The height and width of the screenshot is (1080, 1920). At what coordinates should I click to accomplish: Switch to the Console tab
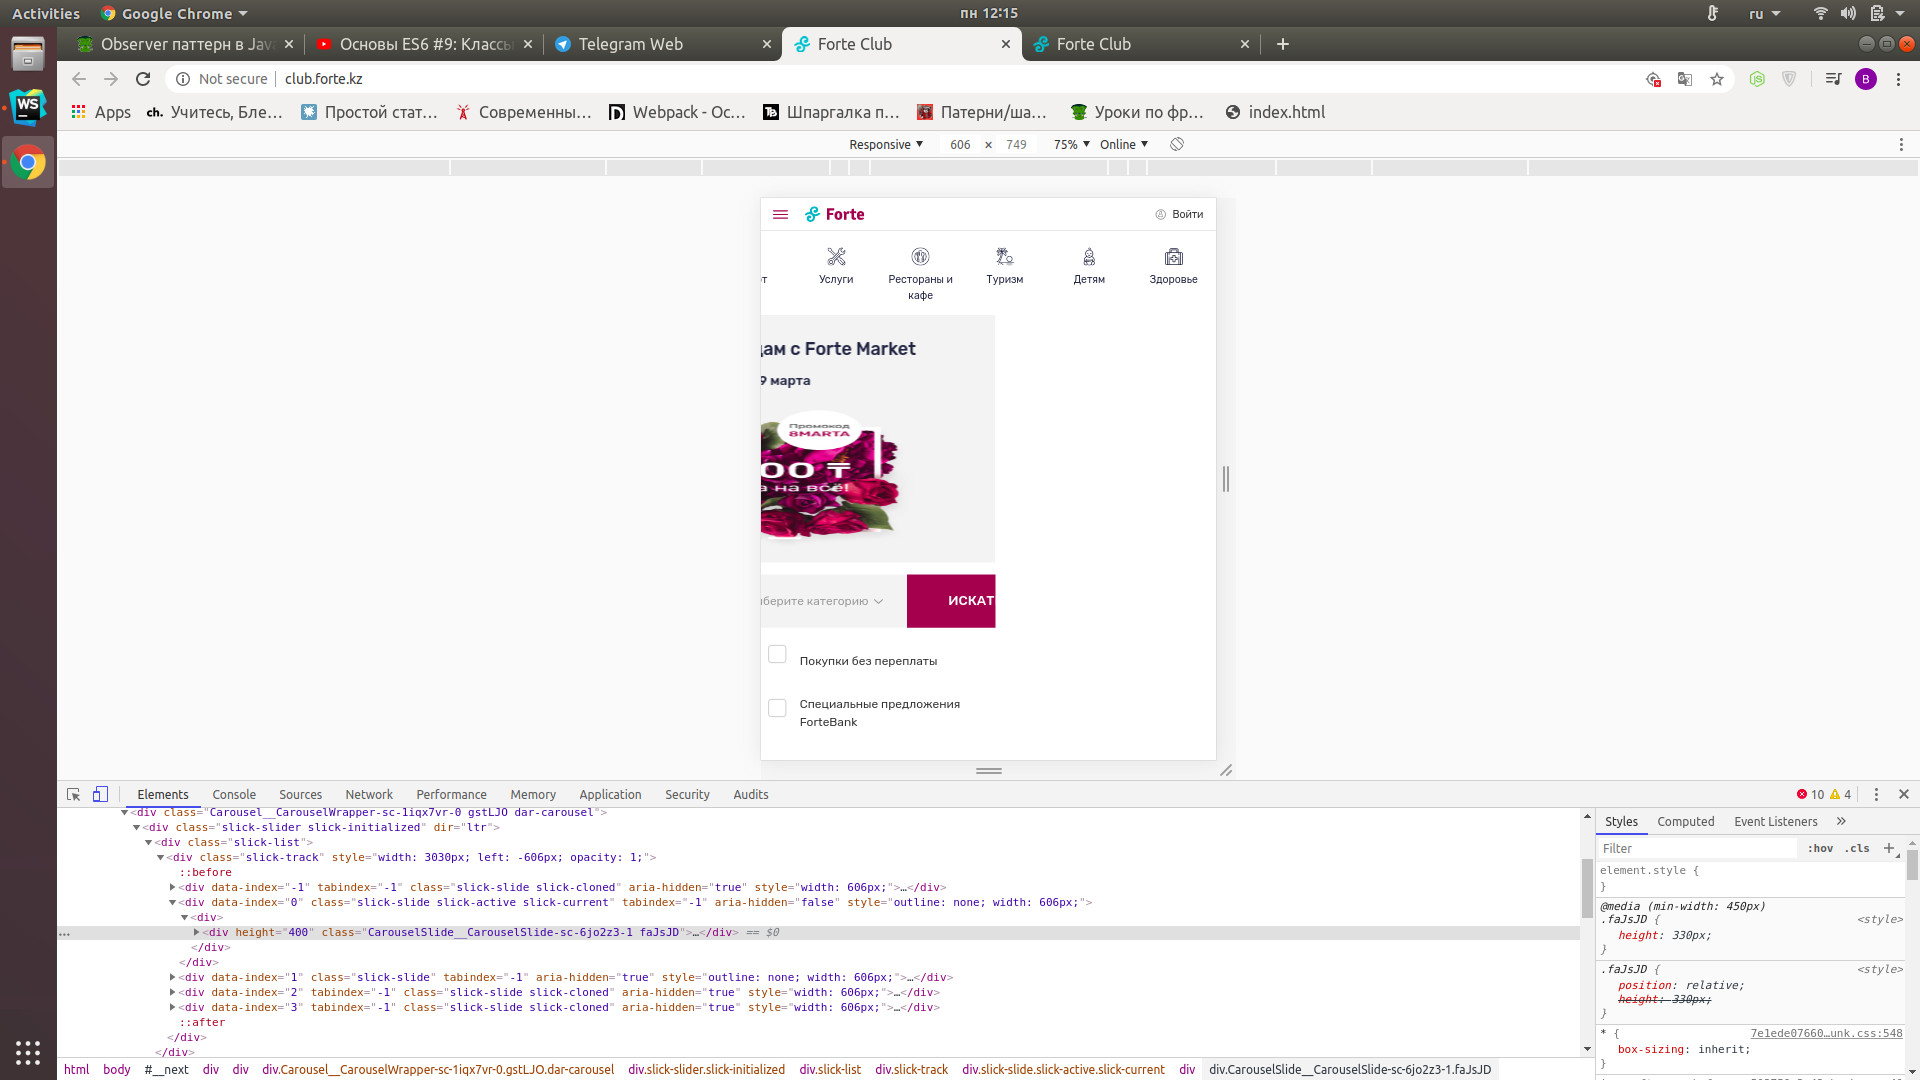click(234, 794)
